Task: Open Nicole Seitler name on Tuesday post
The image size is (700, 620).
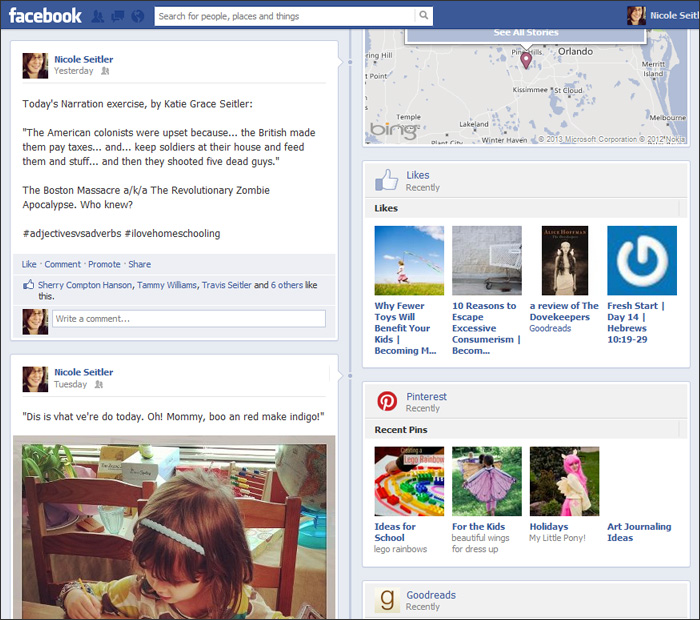Action: tap(83, 372)
